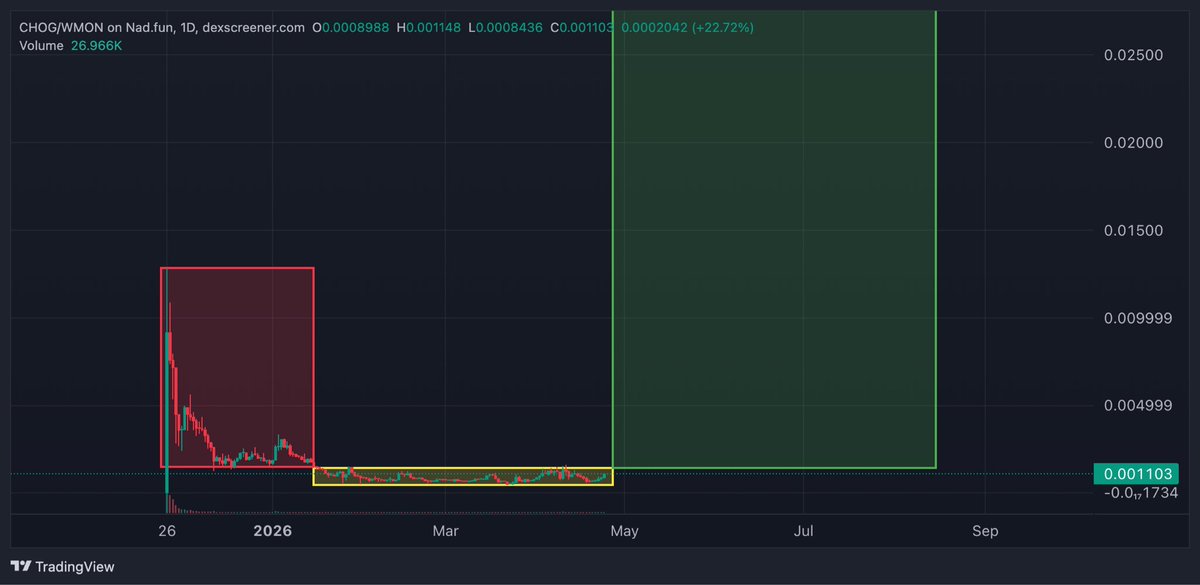The width and height of the screenshot is (1200, 585).
Task: Click the 0.02000 price axis label
Action: pyautogui.click(x=1133, y=143)
